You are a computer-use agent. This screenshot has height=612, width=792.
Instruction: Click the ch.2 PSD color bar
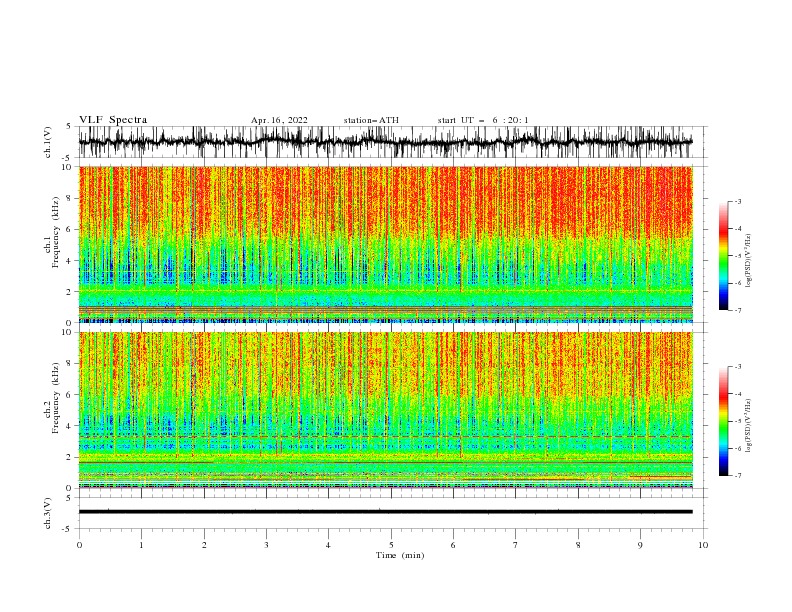click(724, 421)
